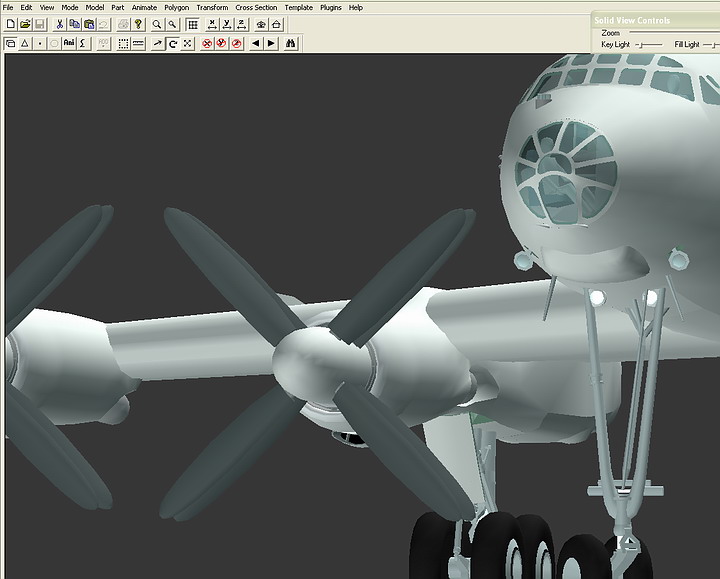Select the rotate curved-arrow tool

(172, 44)
